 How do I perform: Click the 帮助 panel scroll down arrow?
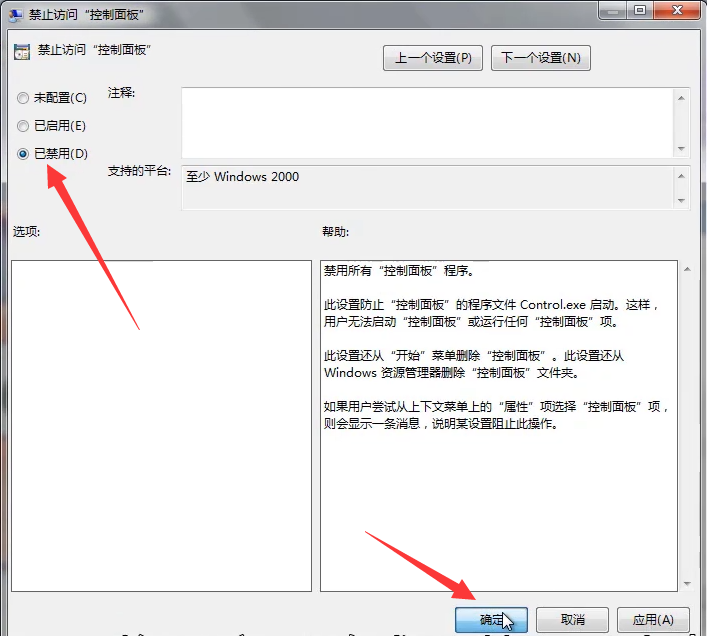click(x=685, y=582)
